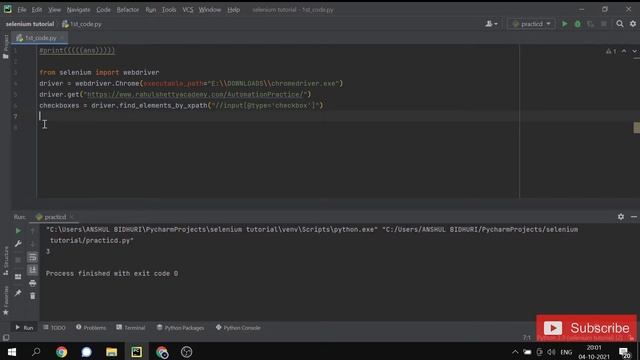Open the Tools menu
The height and width of the screenshot is (360, 640).
coord(169,9)
